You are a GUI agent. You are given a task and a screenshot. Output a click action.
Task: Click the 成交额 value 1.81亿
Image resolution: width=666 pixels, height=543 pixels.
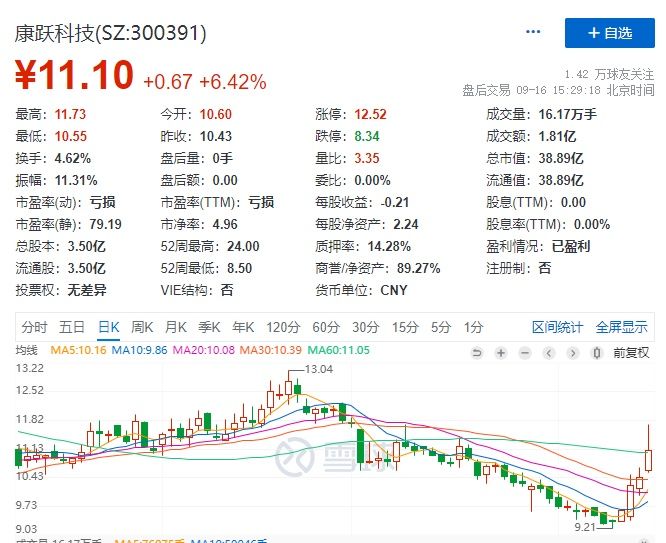click(557, 136)
